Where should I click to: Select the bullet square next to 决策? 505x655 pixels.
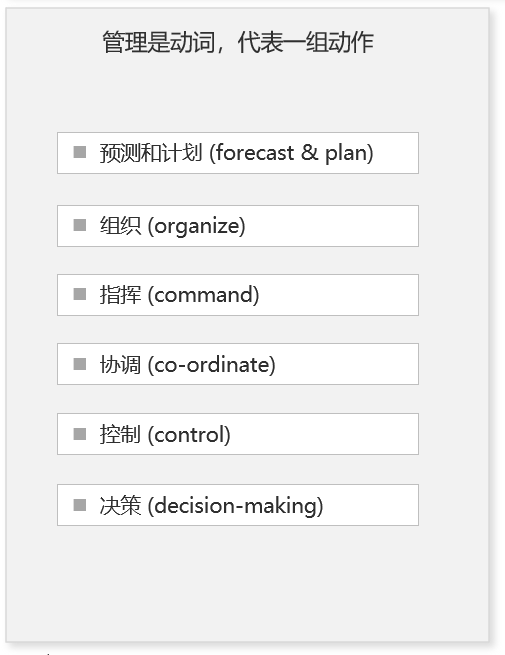tap(80, 505)
